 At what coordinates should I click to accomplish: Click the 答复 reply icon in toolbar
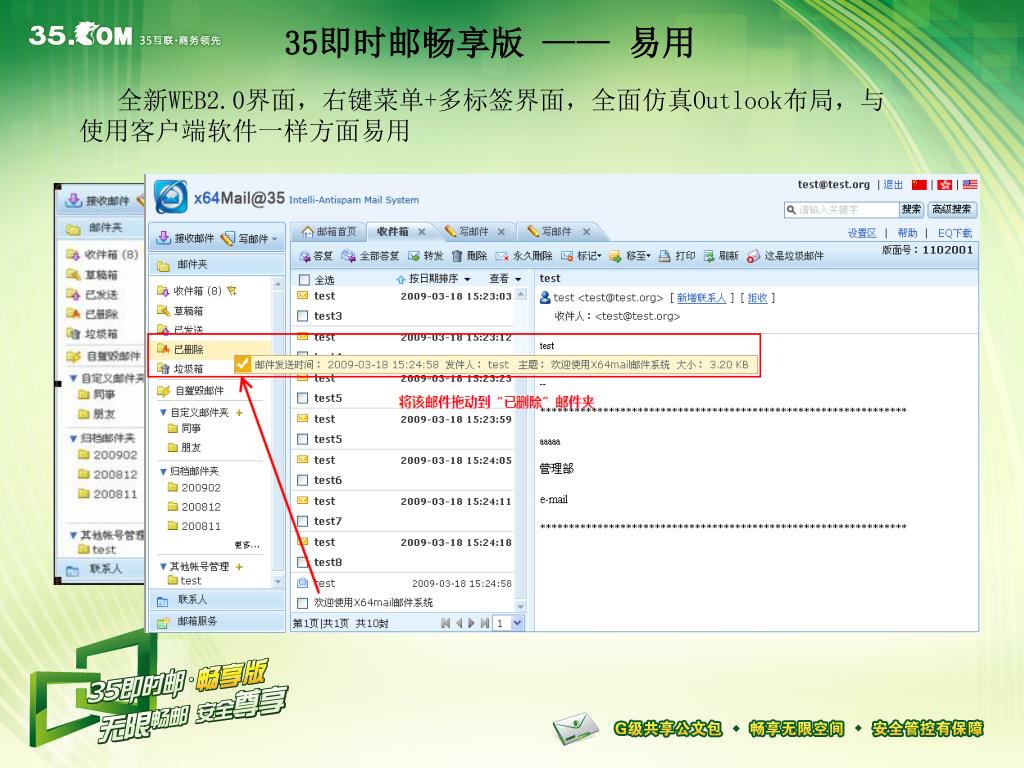[x=304, y=256]
